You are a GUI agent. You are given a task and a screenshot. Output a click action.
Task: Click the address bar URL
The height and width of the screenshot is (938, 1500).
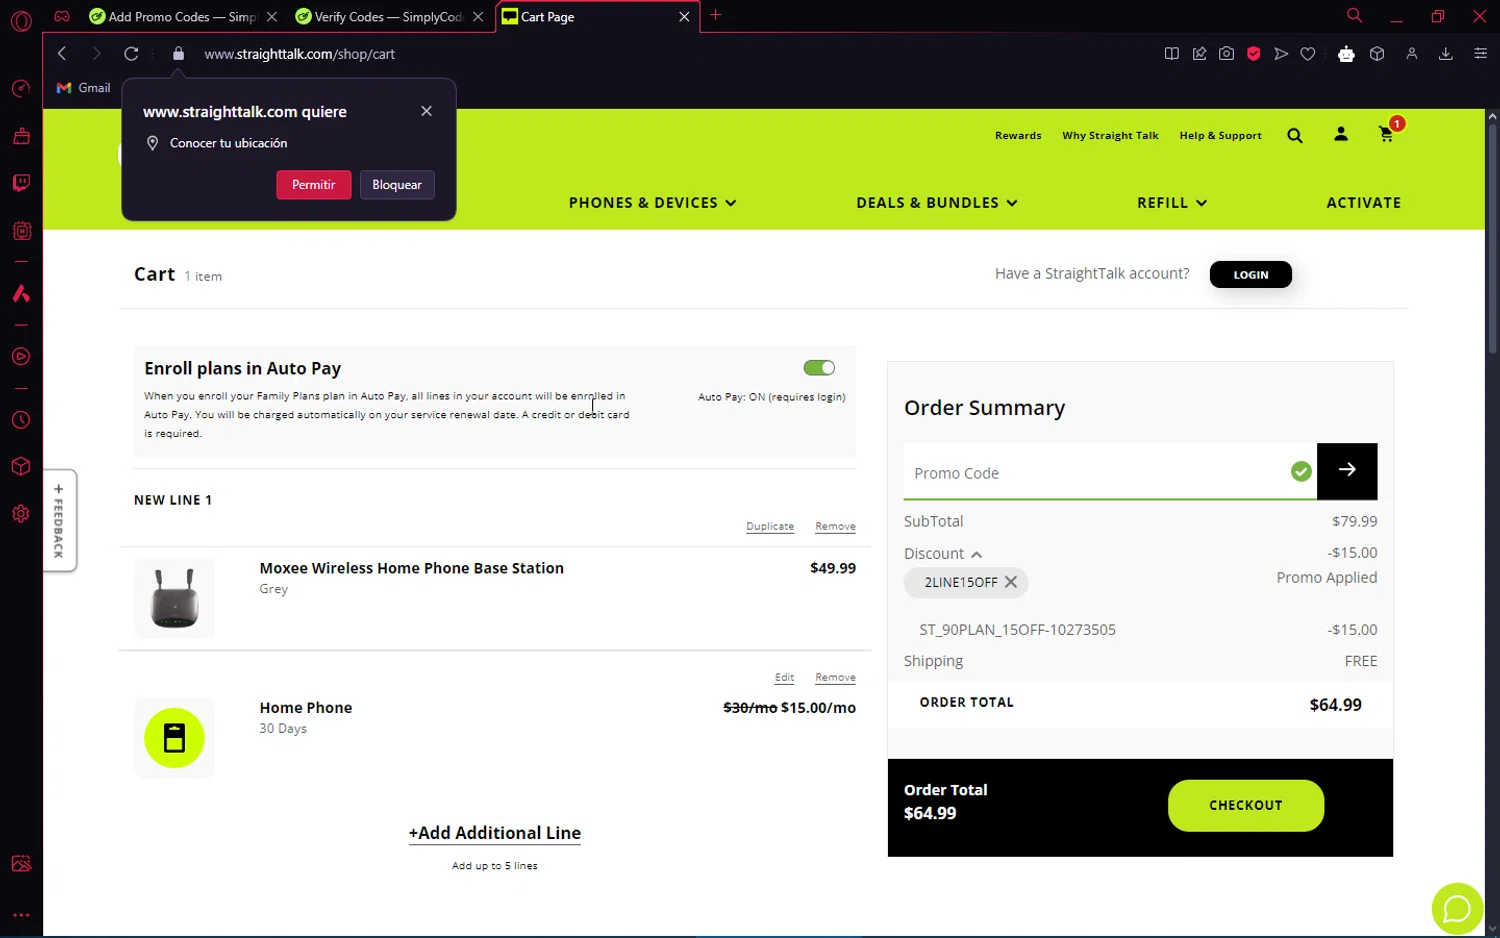[x=300, y=54]
